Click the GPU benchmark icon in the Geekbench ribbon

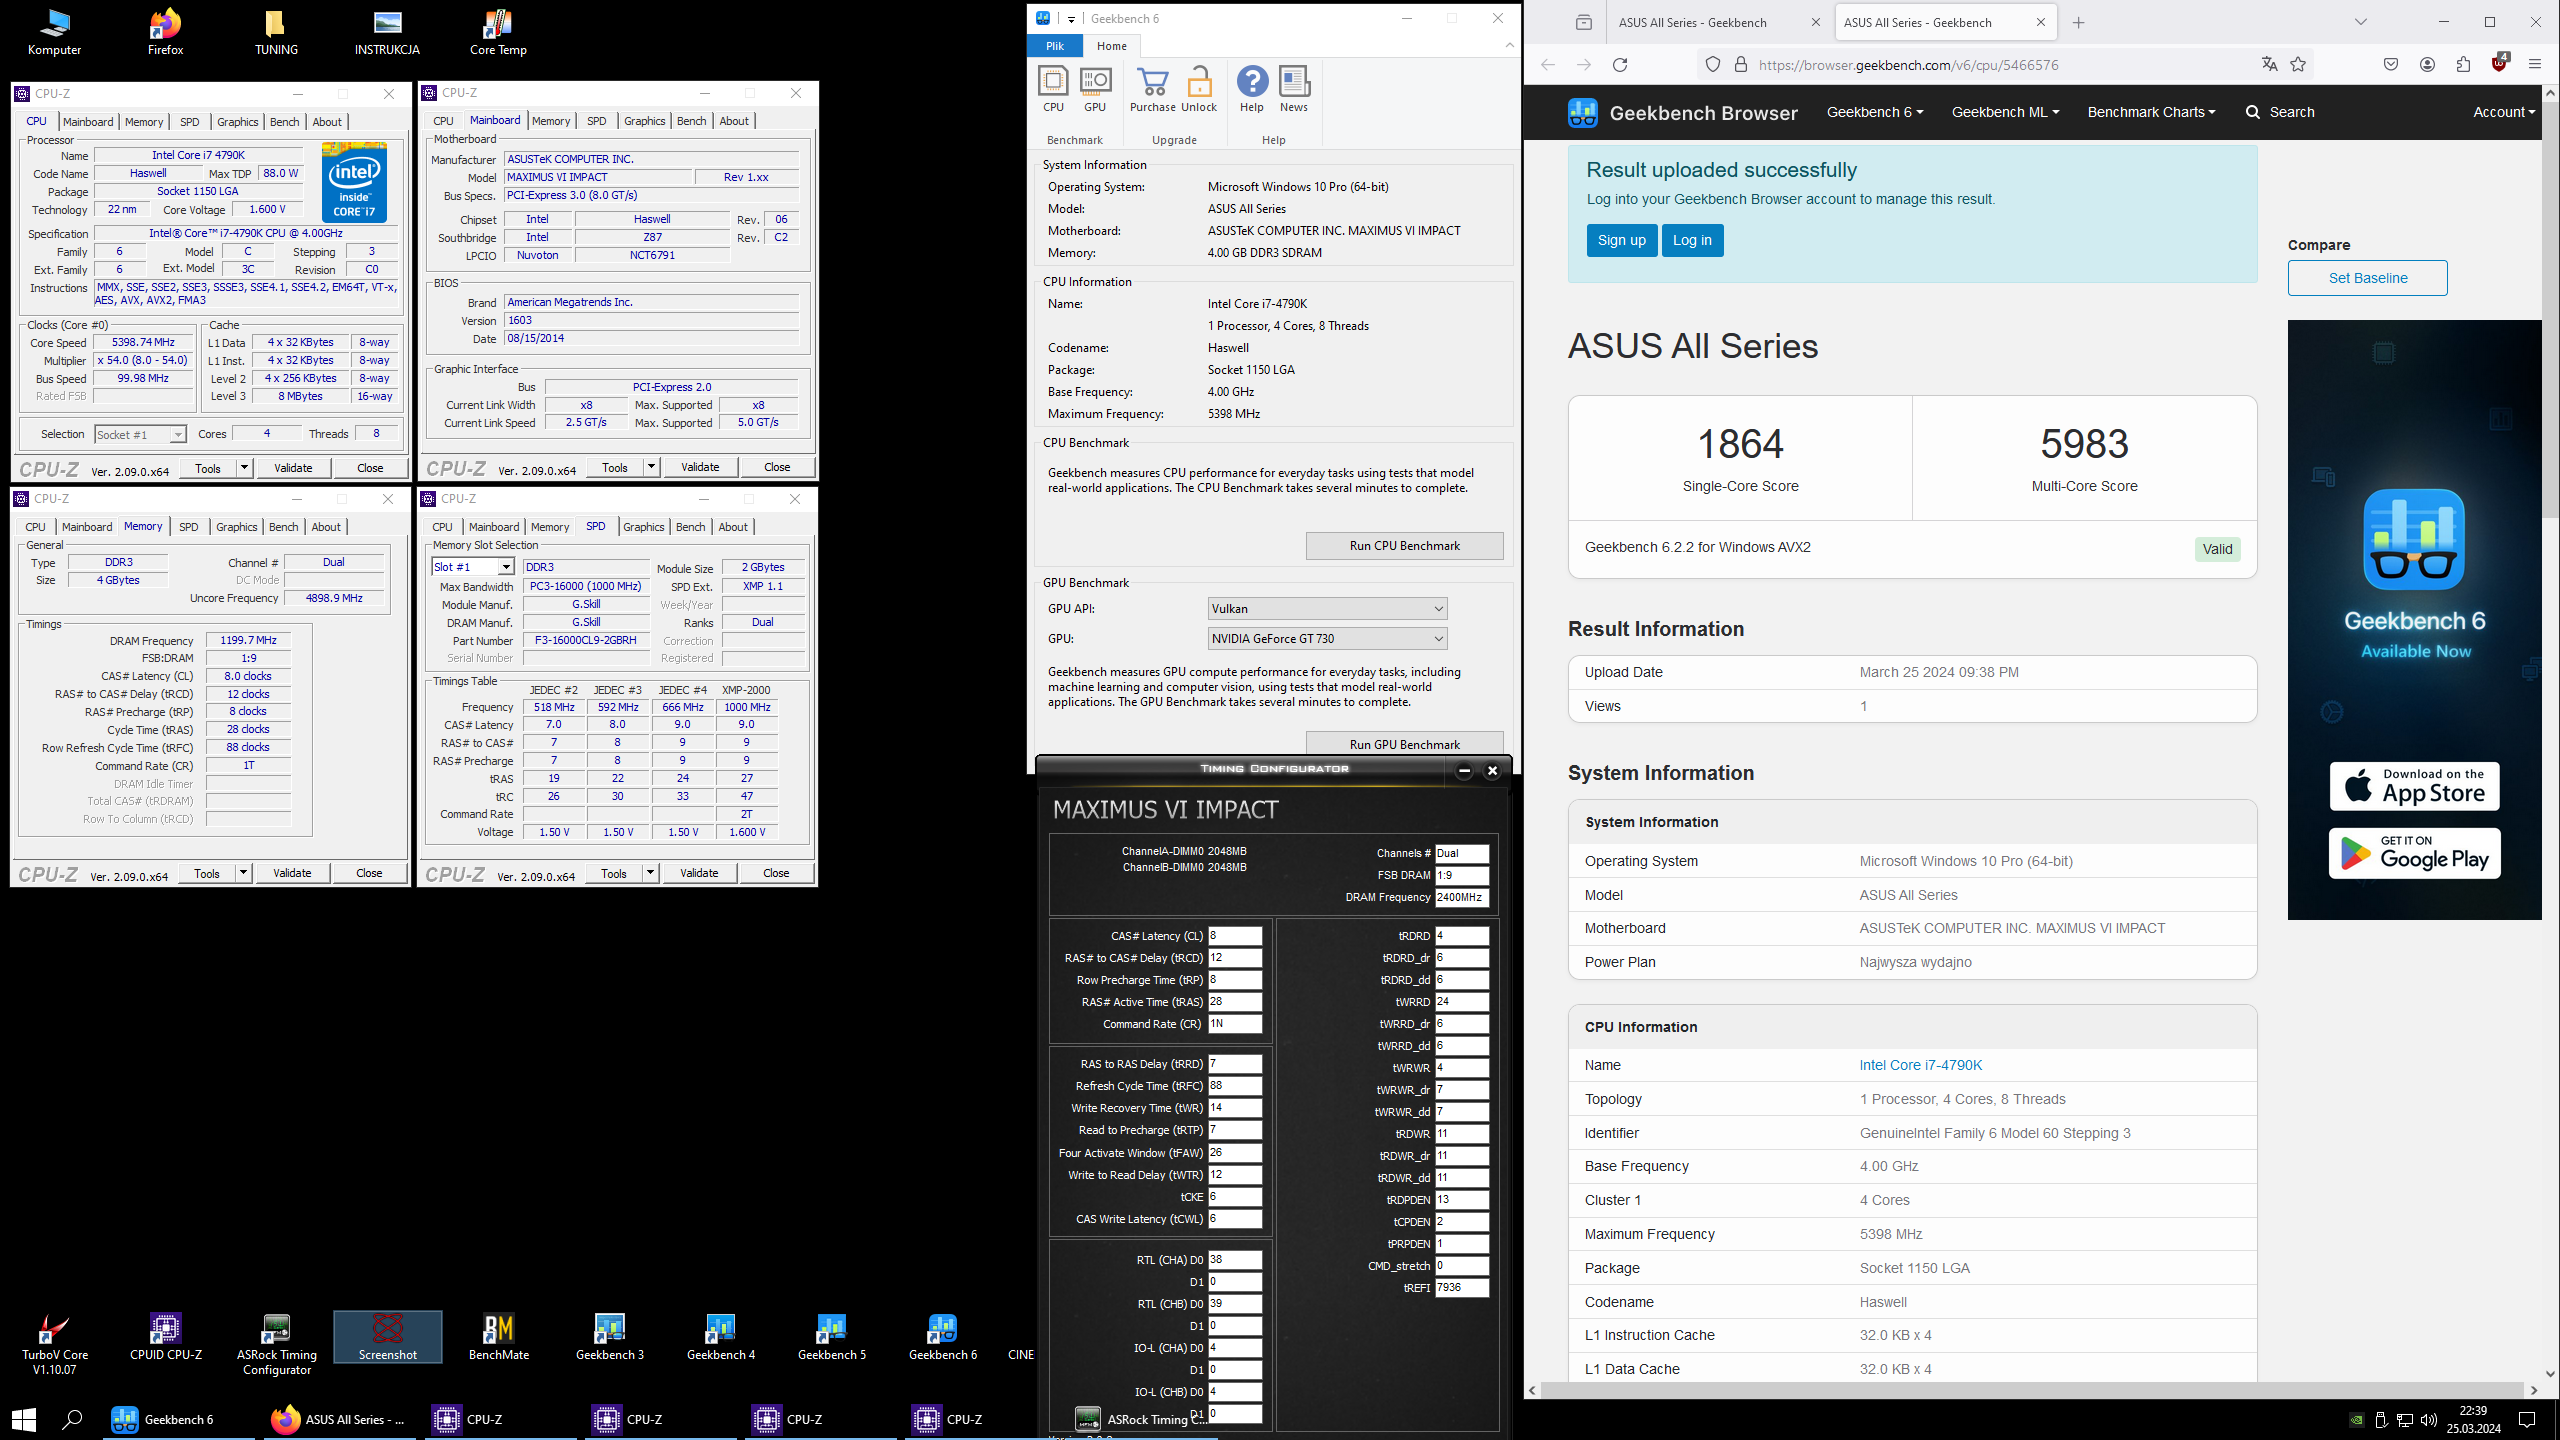1095,89
